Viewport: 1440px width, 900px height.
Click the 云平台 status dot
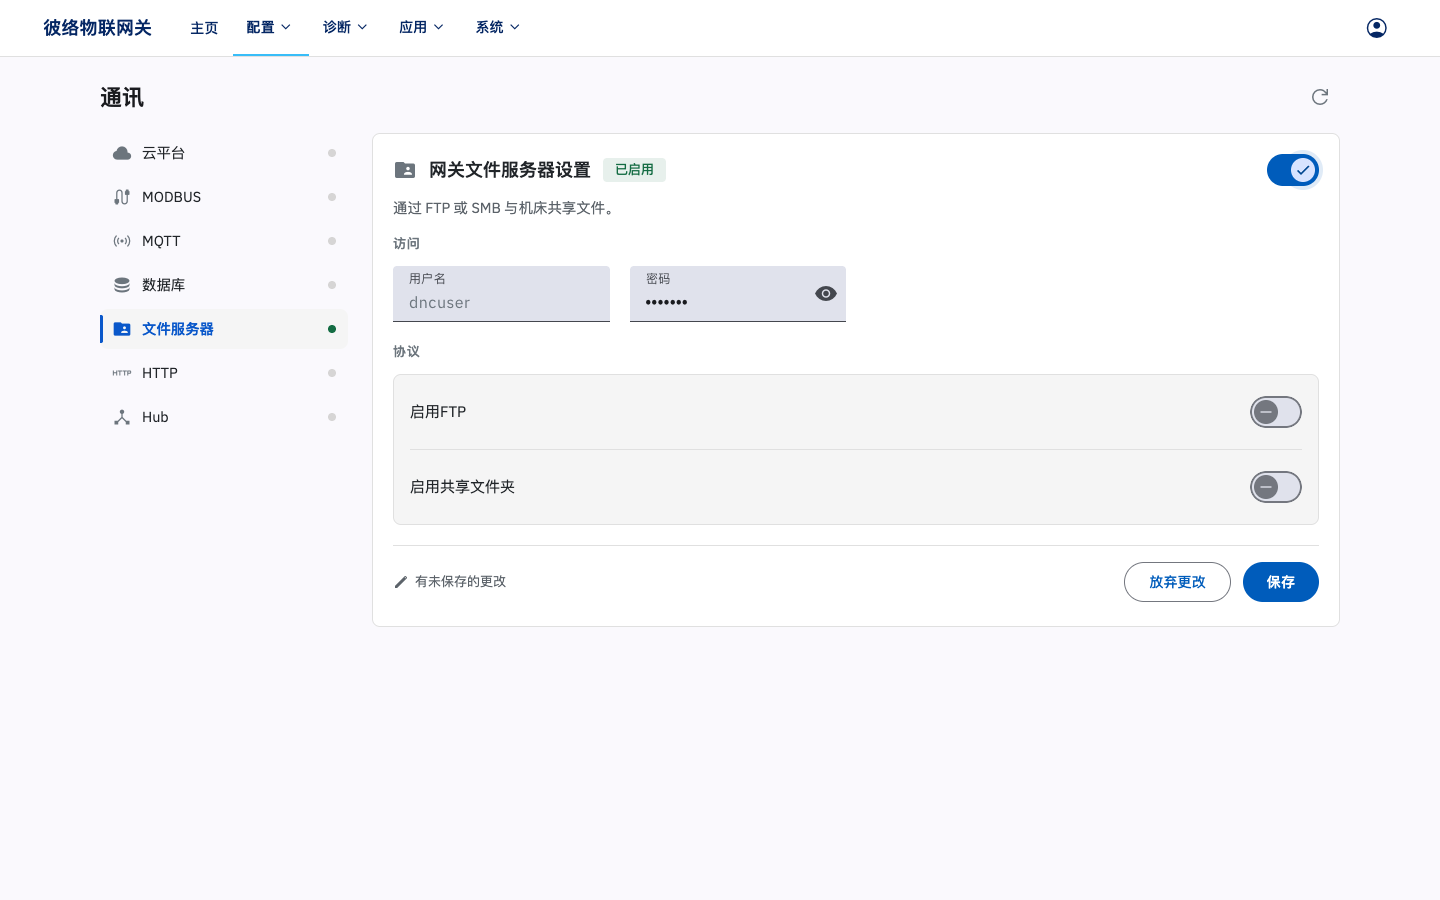[x=332, y=153]
